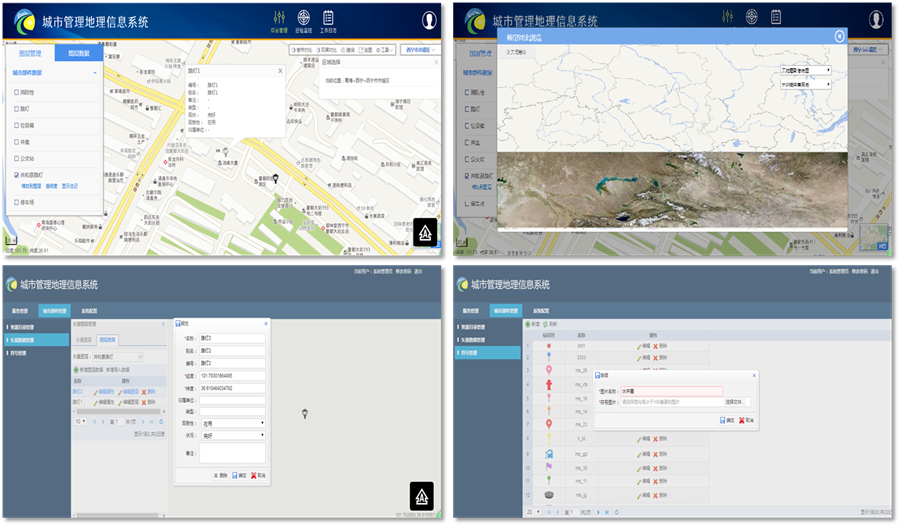Open the upper basemap dropdown in compare dialog
The image size is (900, 526).
tap(805, 70)
